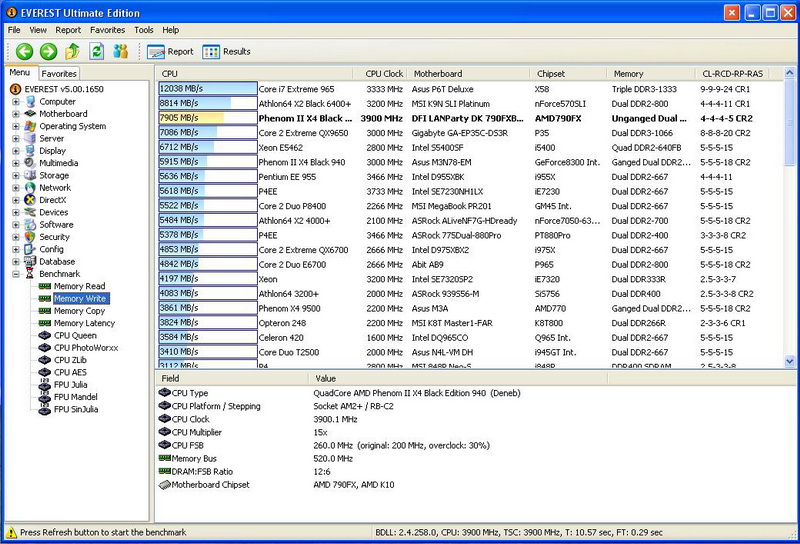Sort by the Chipset column header
Image resolution: width=800 pixels, height=544 pixels.
pyautogui.click(x=568, y=73)
